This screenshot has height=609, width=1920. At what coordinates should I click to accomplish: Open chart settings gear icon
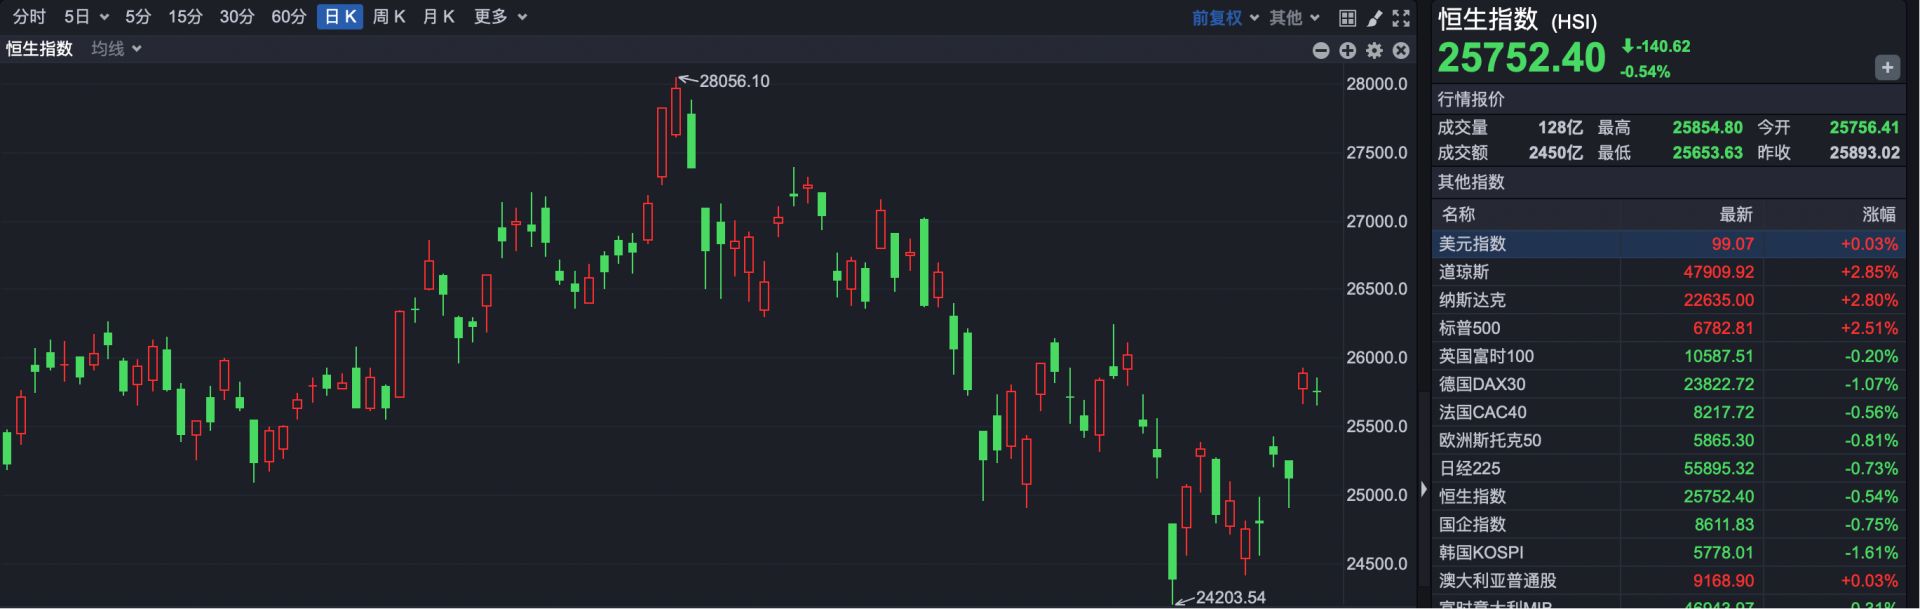pyautogui.click(x=1374, y=50)
